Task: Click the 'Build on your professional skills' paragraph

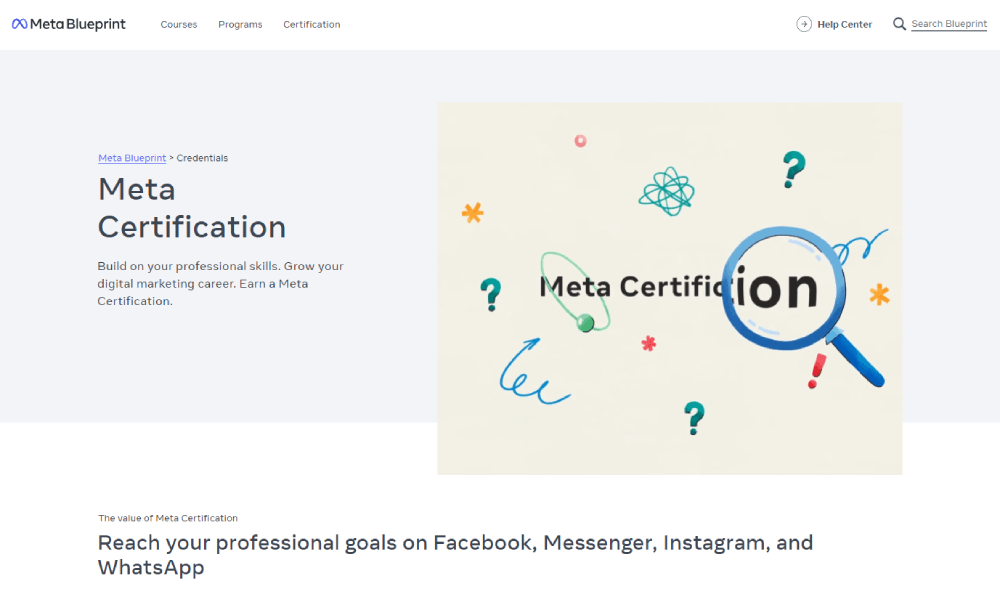Action: click(x=220, y=283)
